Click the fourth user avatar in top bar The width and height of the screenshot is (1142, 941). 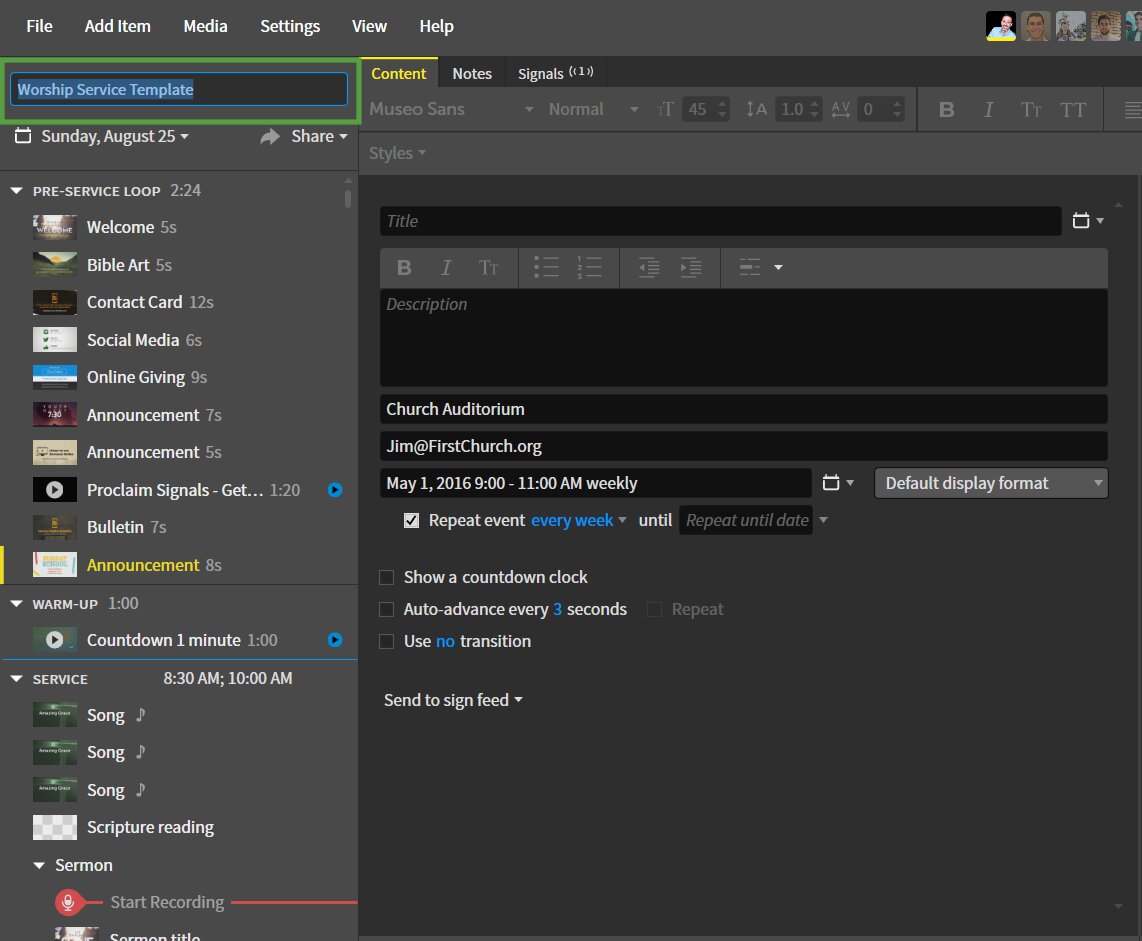click(1106, 26)
